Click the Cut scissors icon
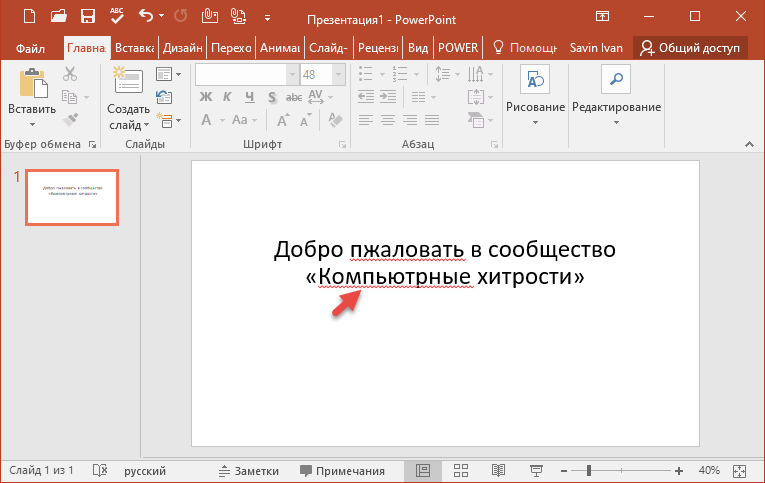The height and width of the screenshot is (483, 765). click(x=70, y=74)
